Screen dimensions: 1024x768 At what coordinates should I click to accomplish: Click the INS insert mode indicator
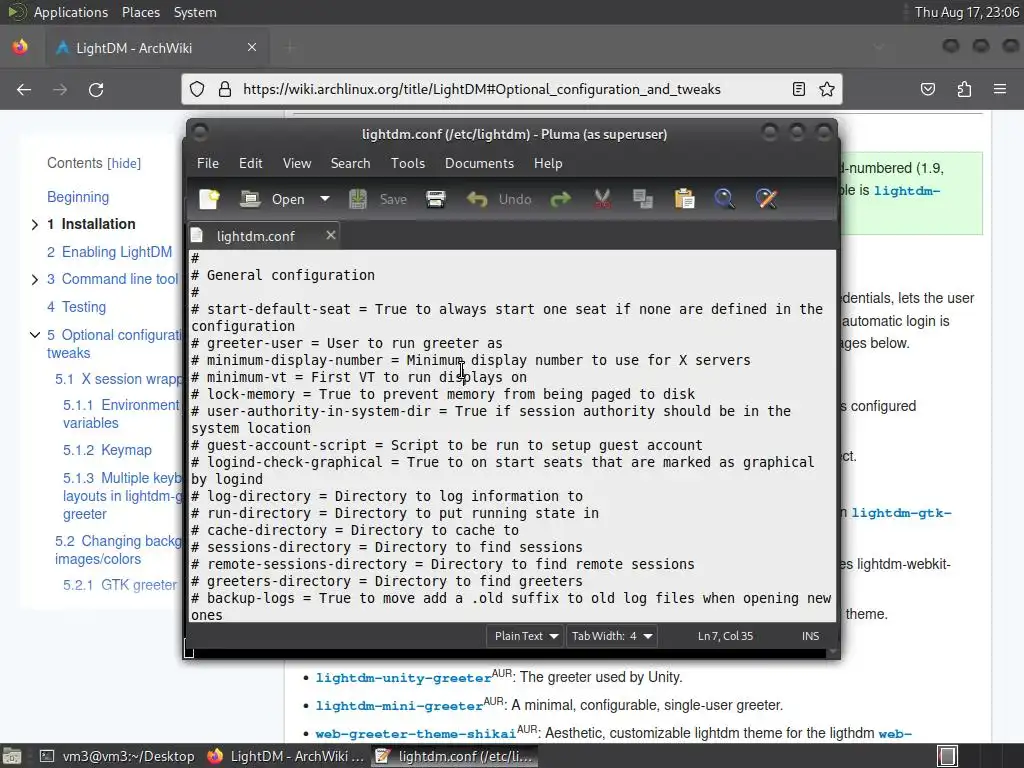pyautogui.click(x=810, y=635)
